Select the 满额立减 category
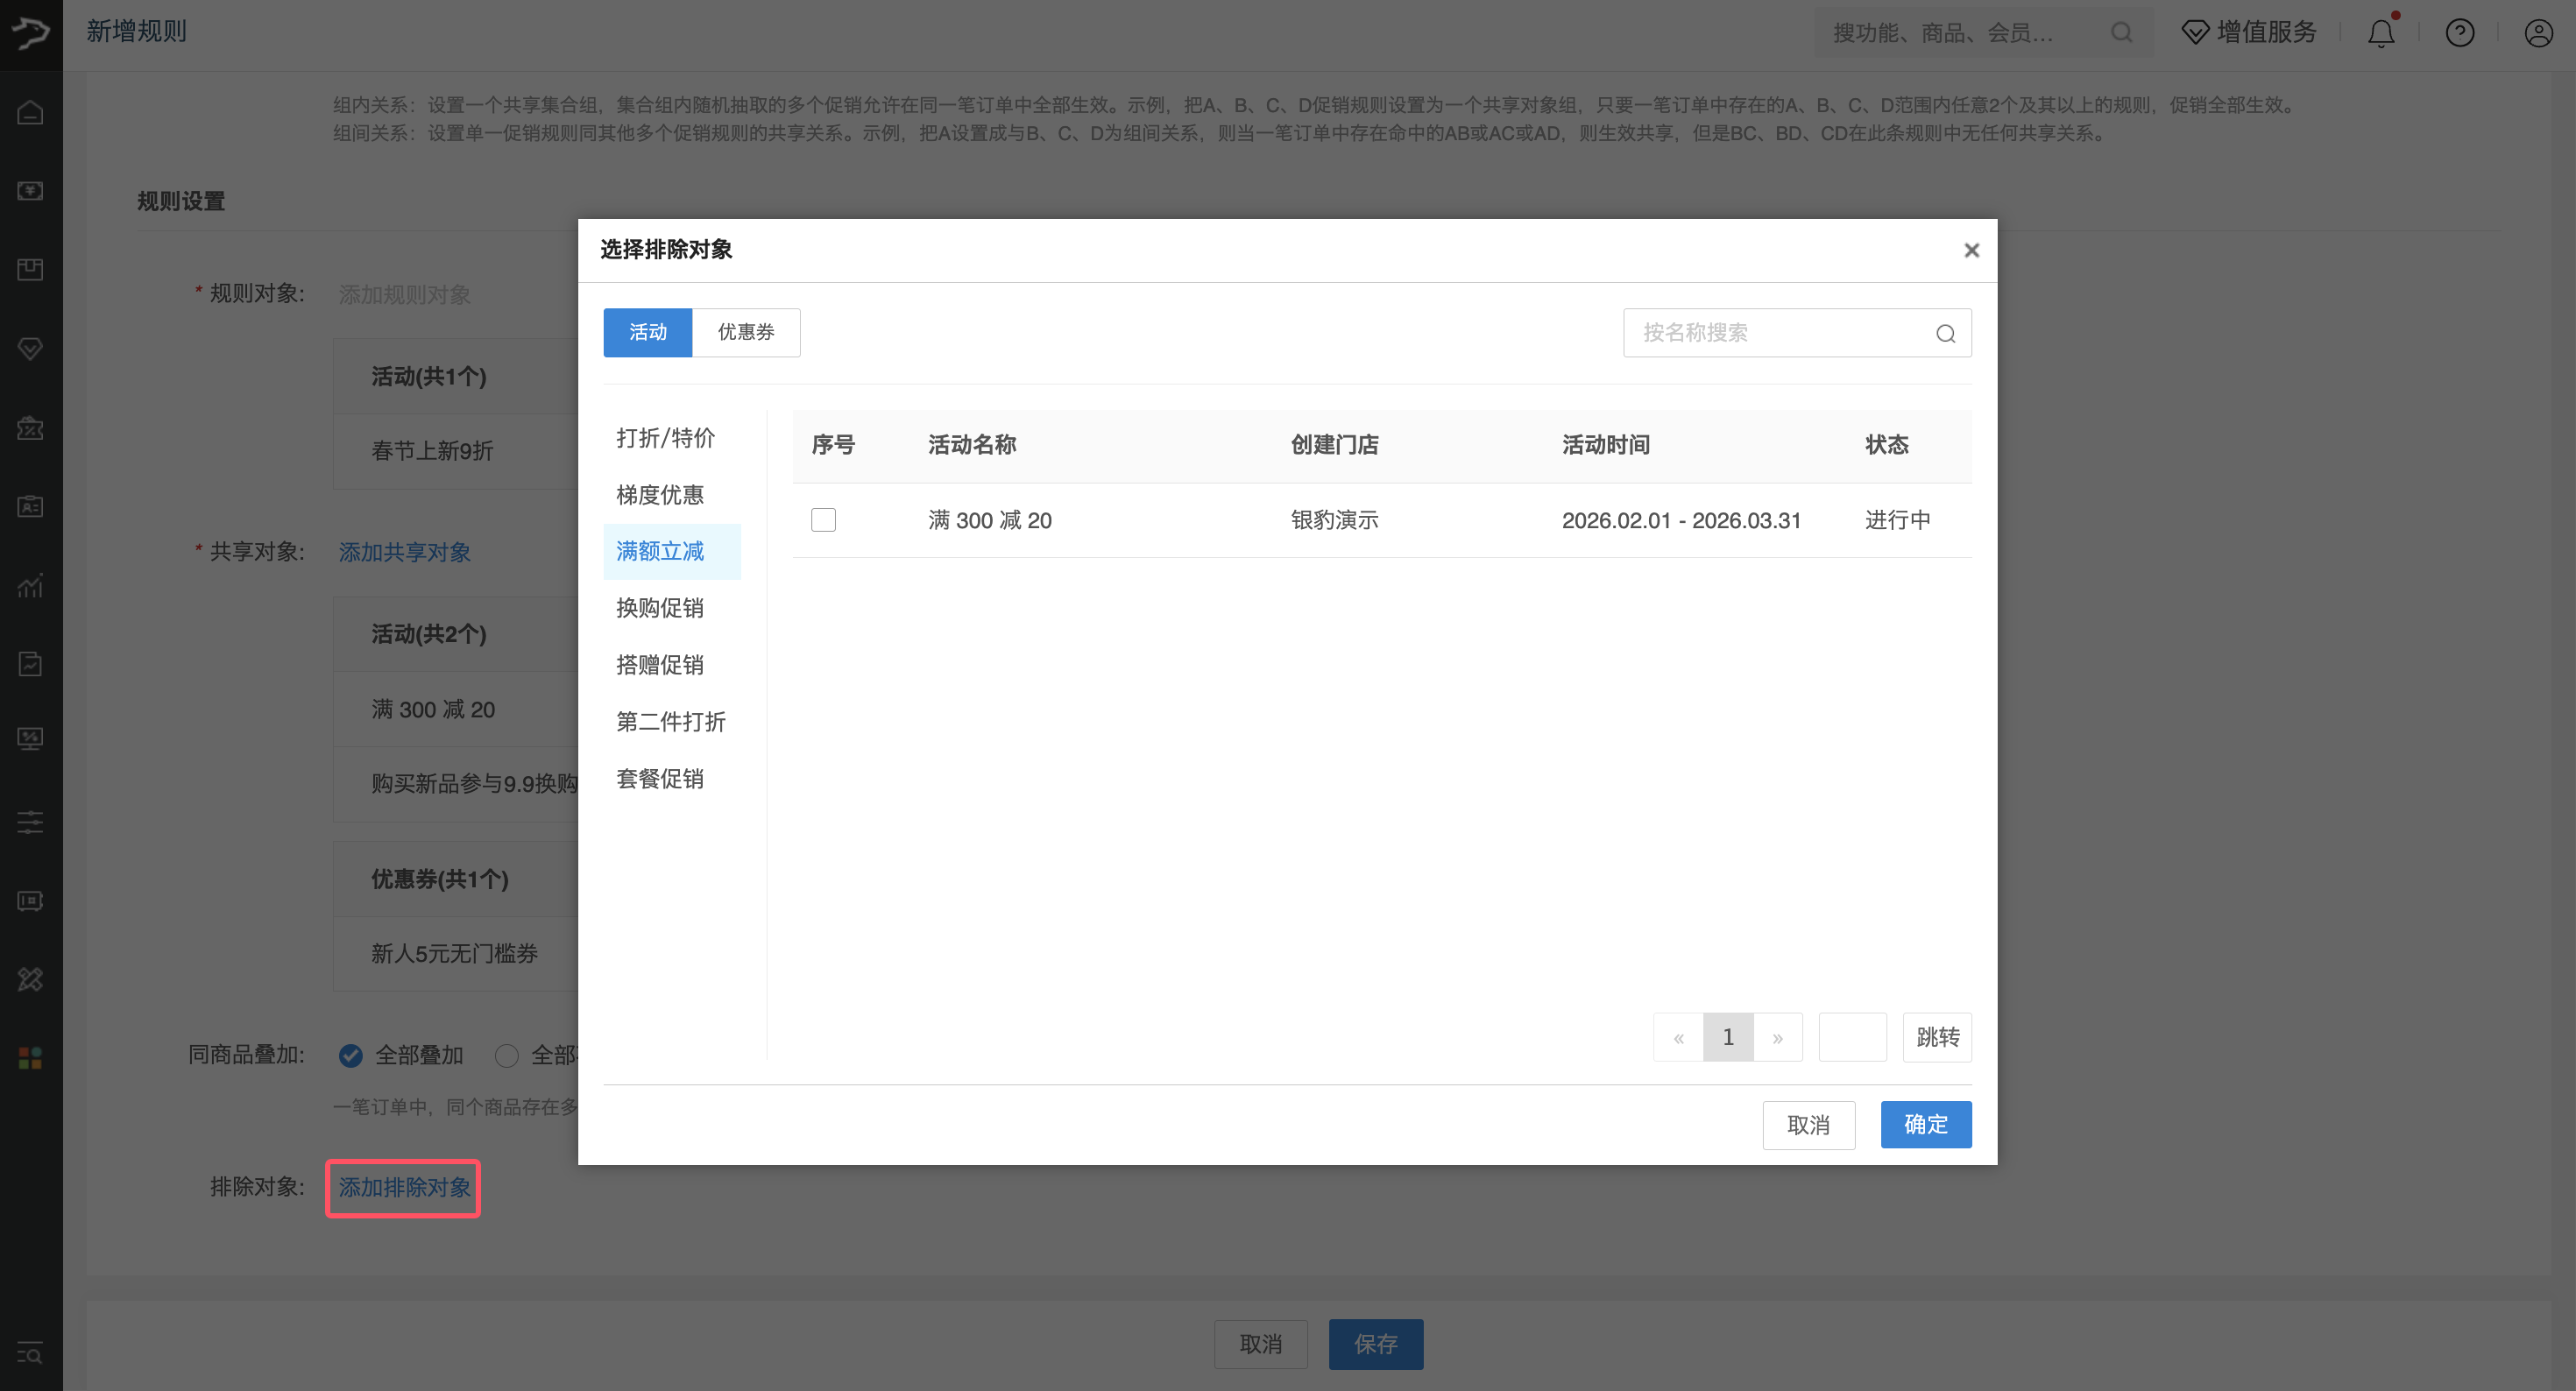The width and height of the screenshot is (2576, 1391). point(672,551)
